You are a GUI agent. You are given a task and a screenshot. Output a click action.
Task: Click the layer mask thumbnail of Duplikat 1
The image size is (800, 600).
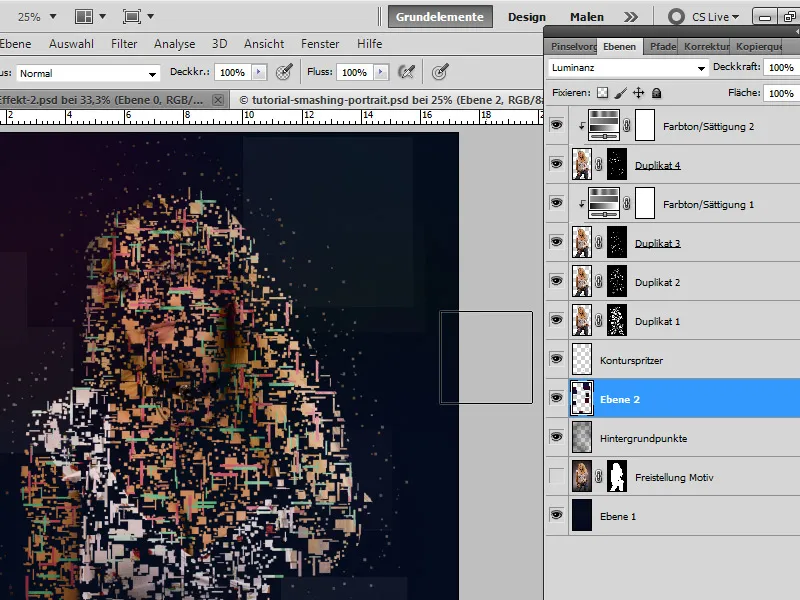617,321
